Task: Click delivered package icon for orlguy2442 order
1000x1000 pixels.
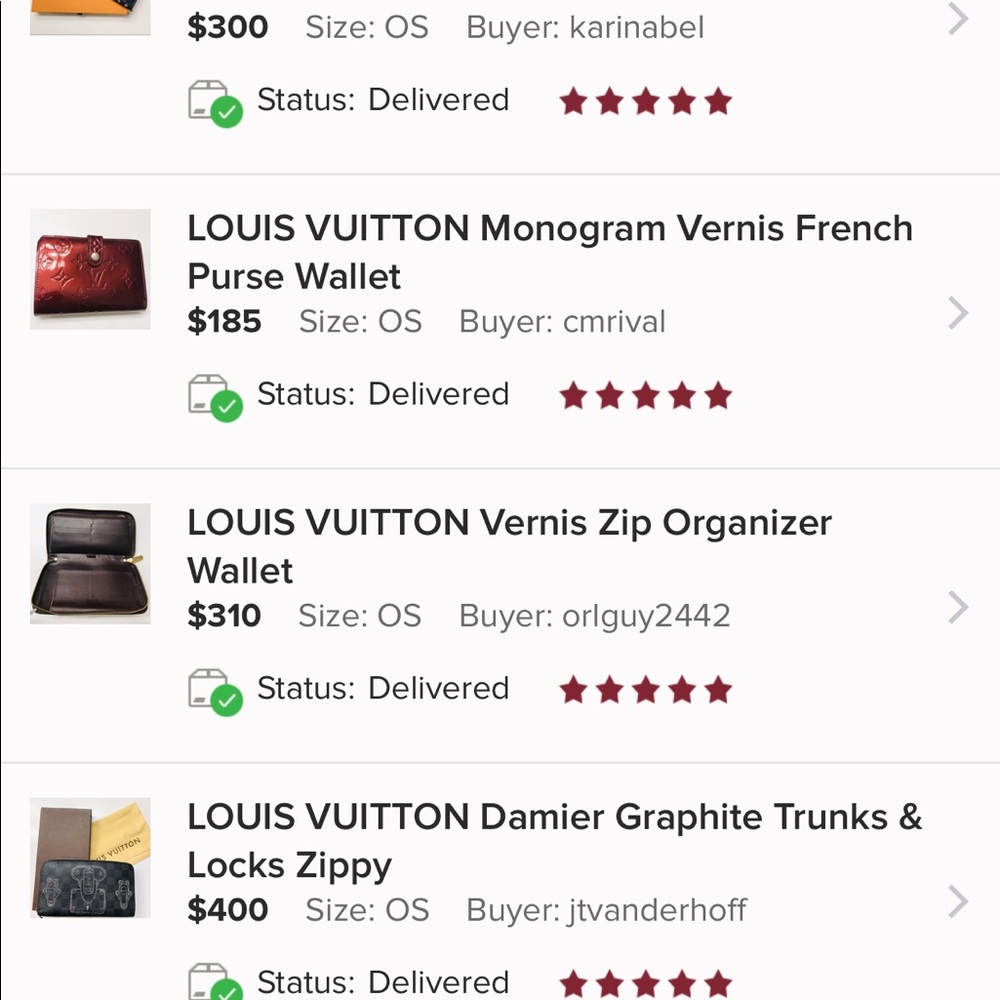Action: click(216, 693)
